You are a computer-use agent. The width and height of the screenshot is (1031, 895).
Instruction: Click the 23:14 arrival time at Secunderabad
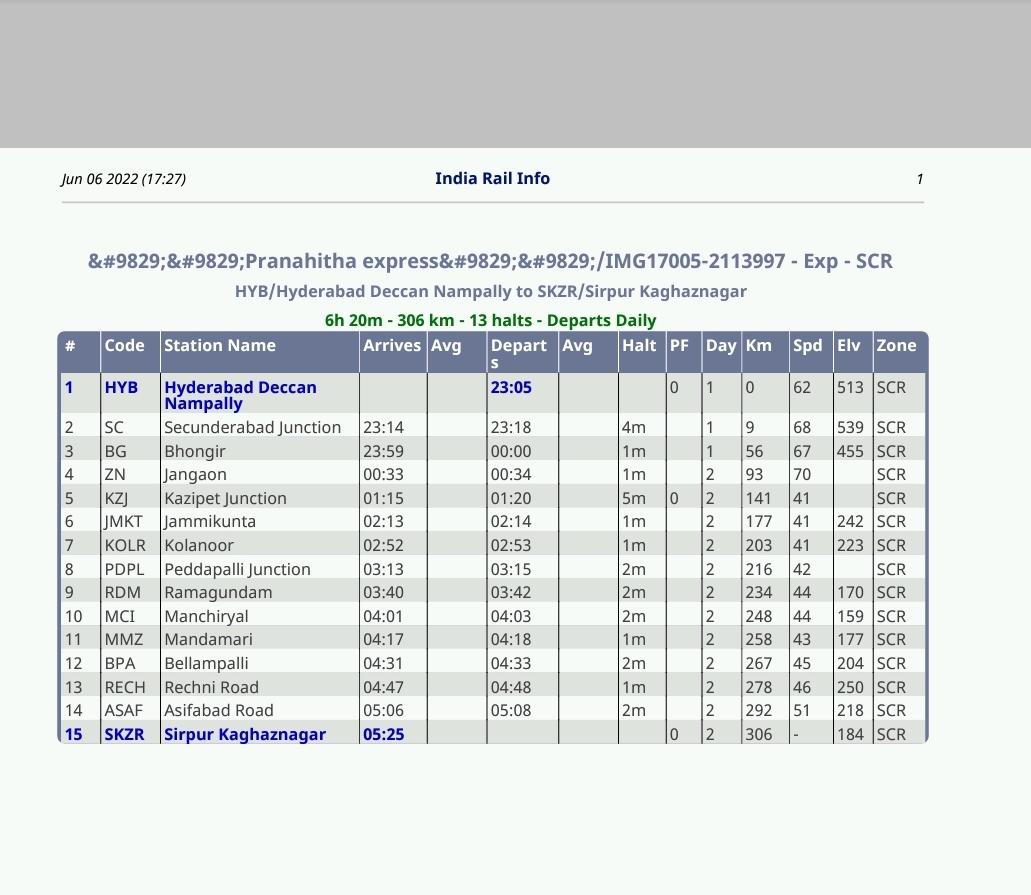coord(383,427)
